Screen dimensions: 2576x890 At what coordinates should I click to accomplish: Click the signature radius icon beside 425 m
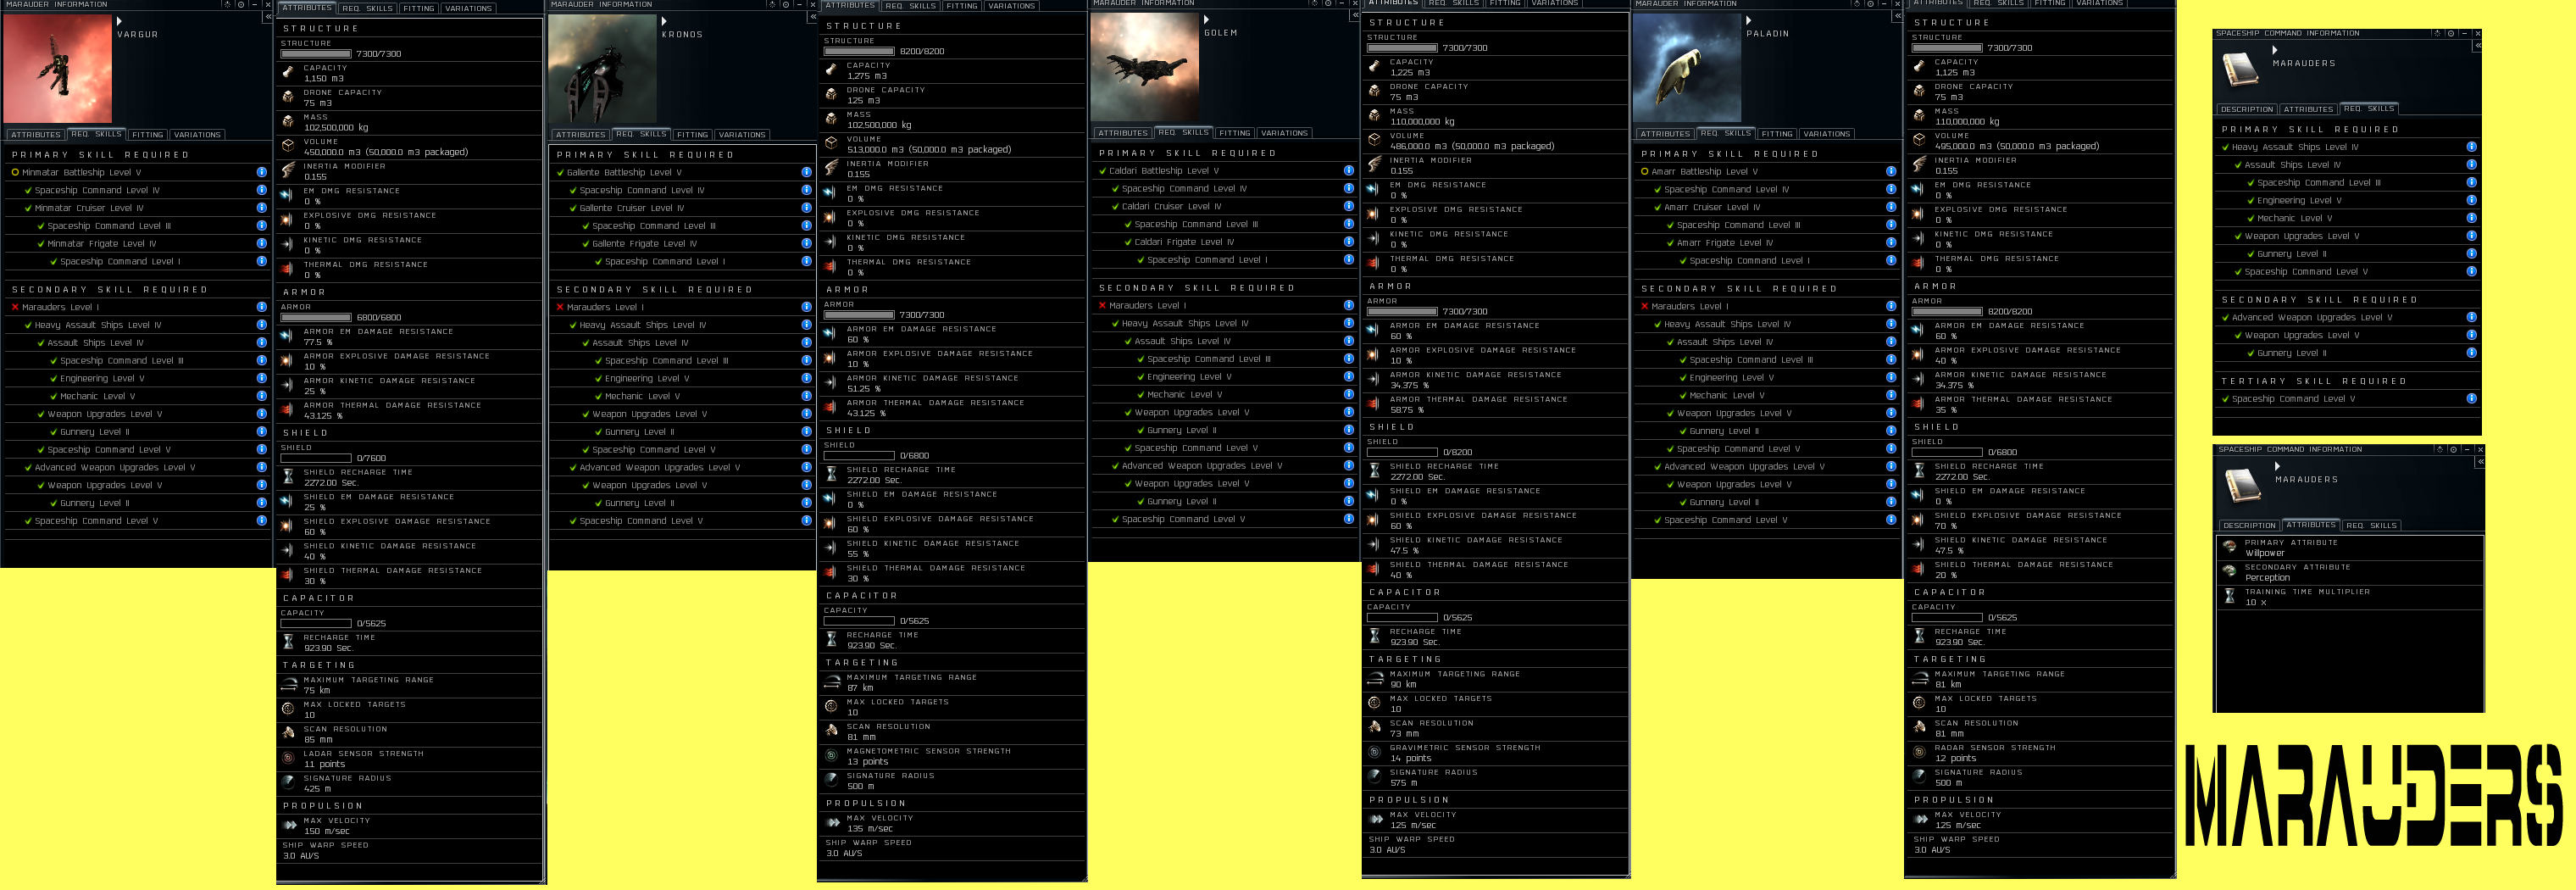click(288, 783)
